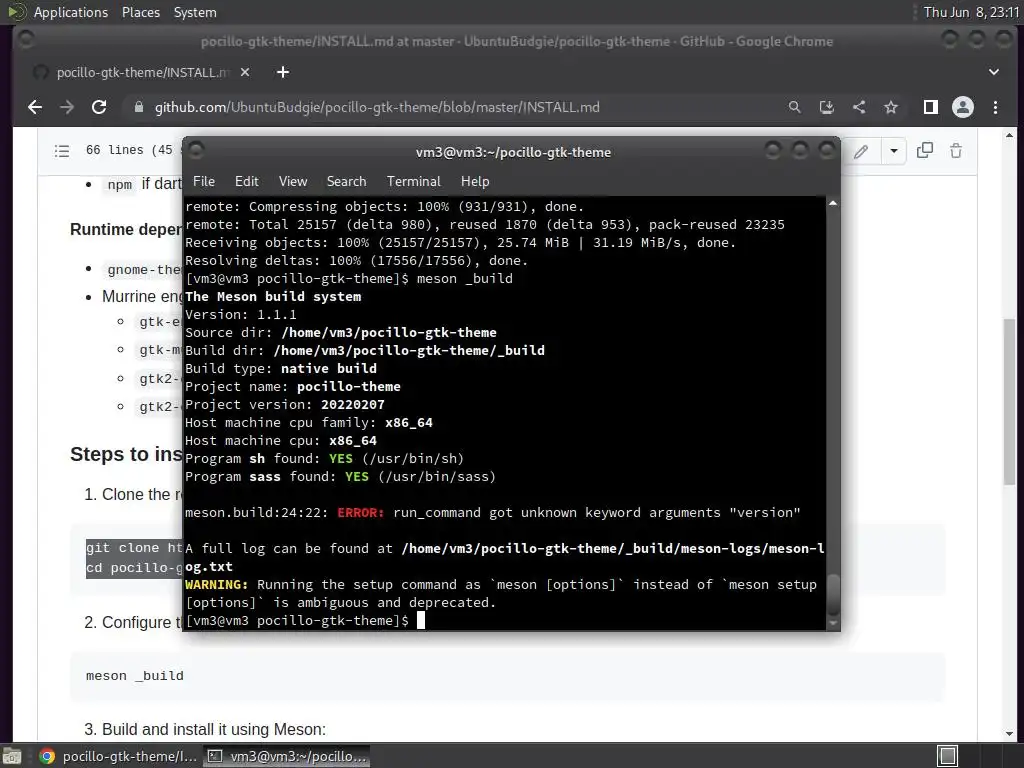
Task: Click the 'npm' inline code item
Action: pyautogui.click(x=120, y=185)
